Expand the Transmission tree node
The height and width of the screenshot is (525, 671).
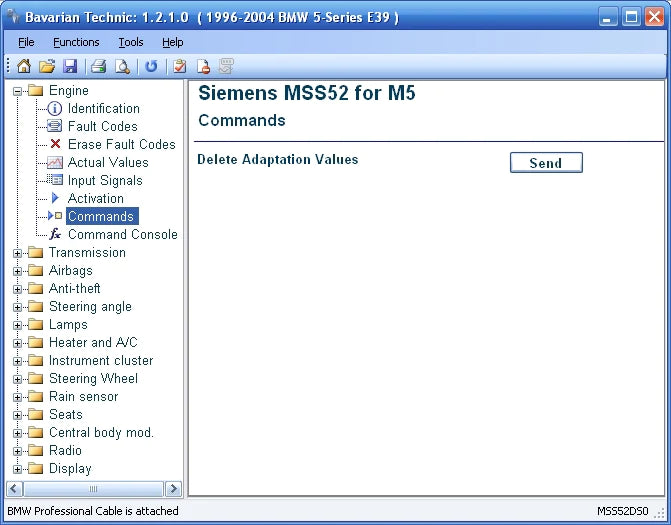(18, 253)
